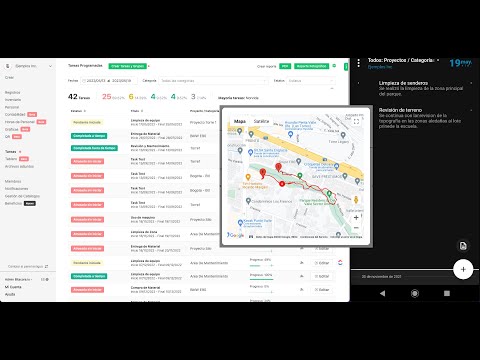The width and height of the screenshot is (480, 360).
Task: Open Contabilidad in the sidebar
Action: (x=15, y=114)
